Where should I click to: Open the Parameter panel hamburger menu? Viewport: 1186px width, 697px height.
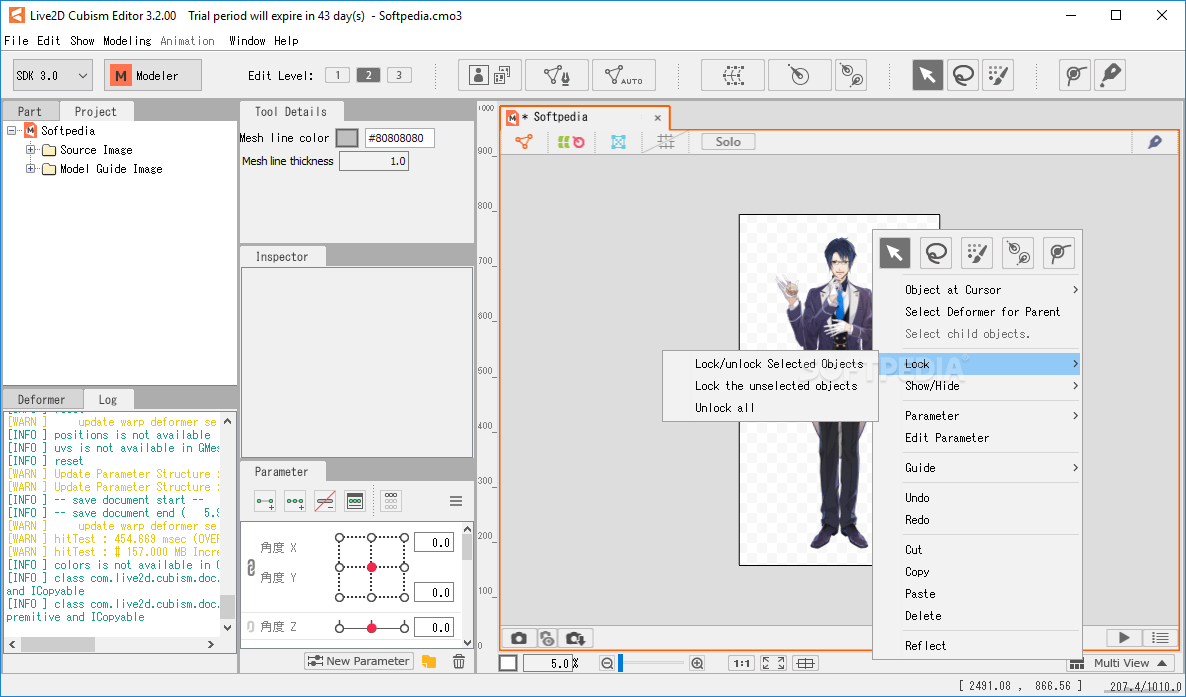click(x=456, y=501)
